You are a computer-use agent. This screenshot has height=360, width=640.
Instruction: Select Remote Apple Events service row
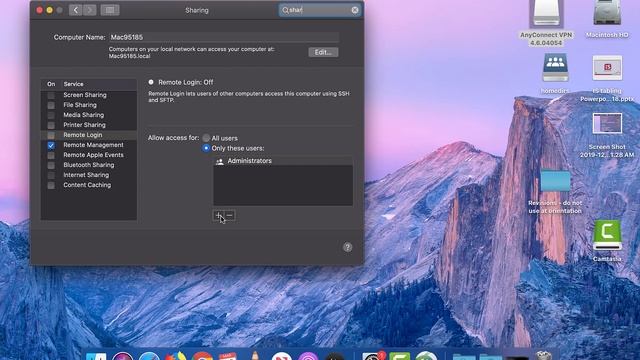tap(89, 155)
